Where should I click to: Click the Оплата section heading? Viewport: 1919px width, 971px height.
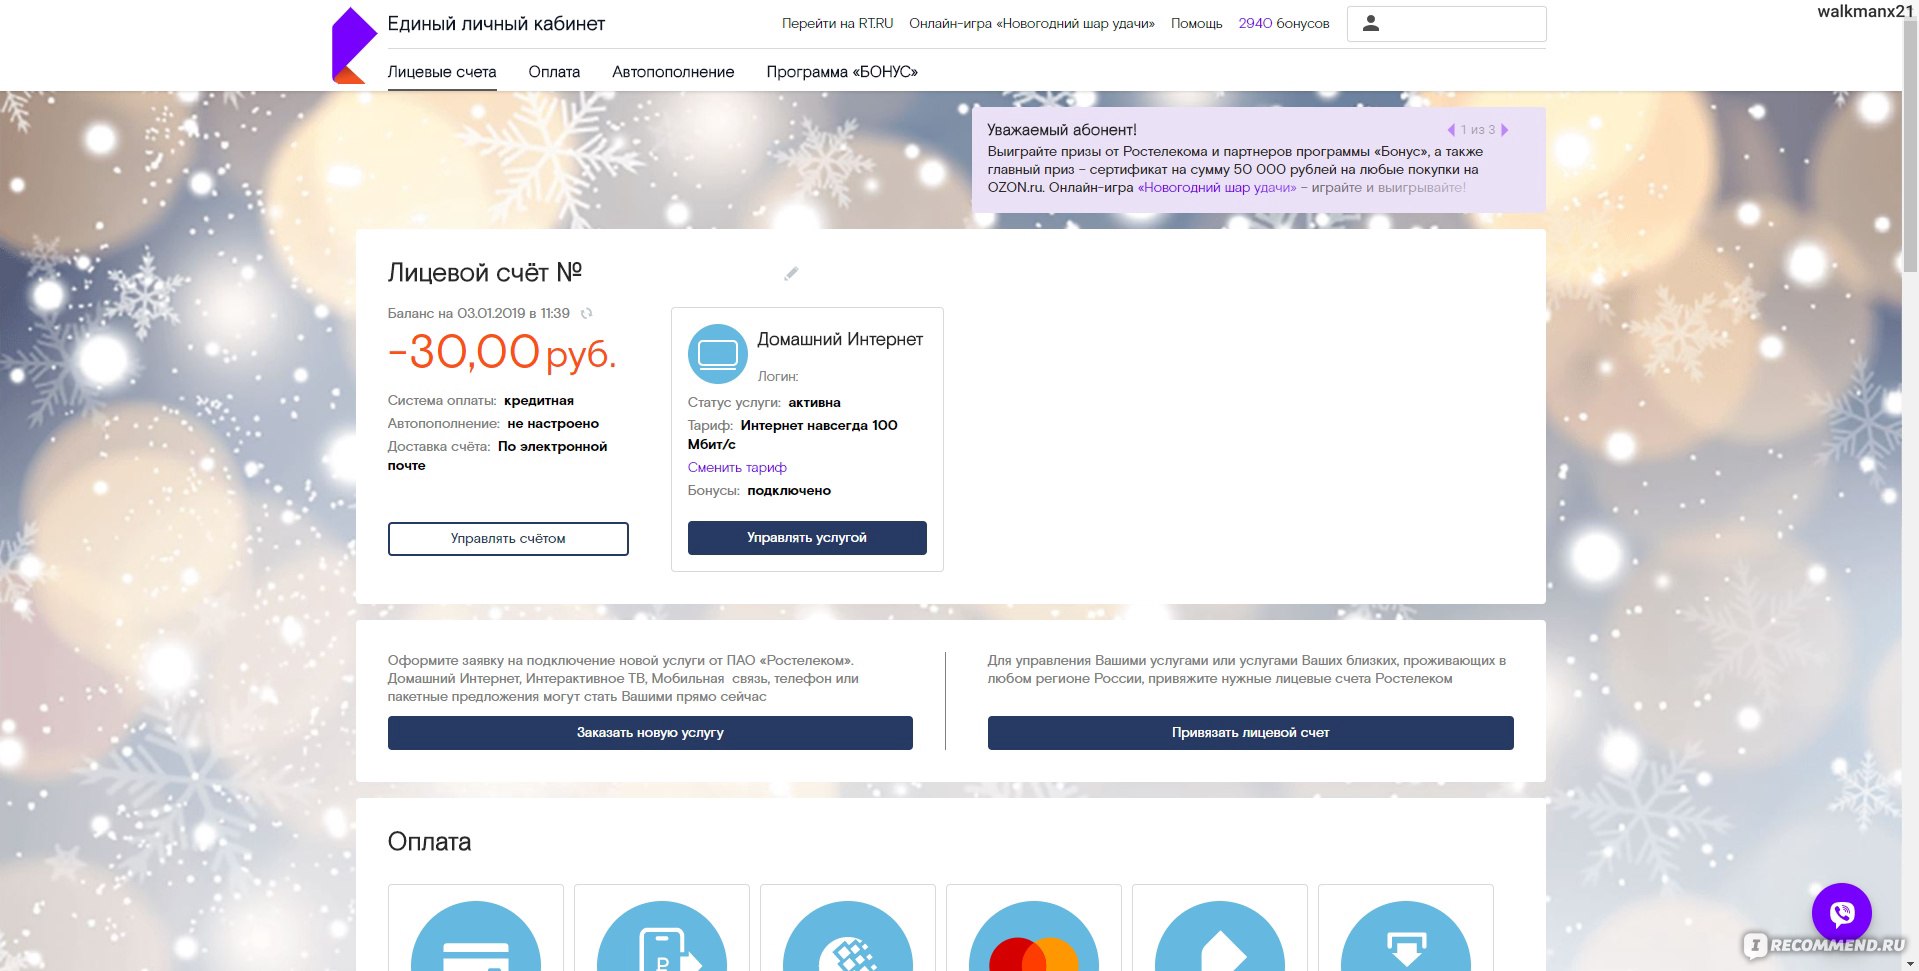tap(429, 842)
